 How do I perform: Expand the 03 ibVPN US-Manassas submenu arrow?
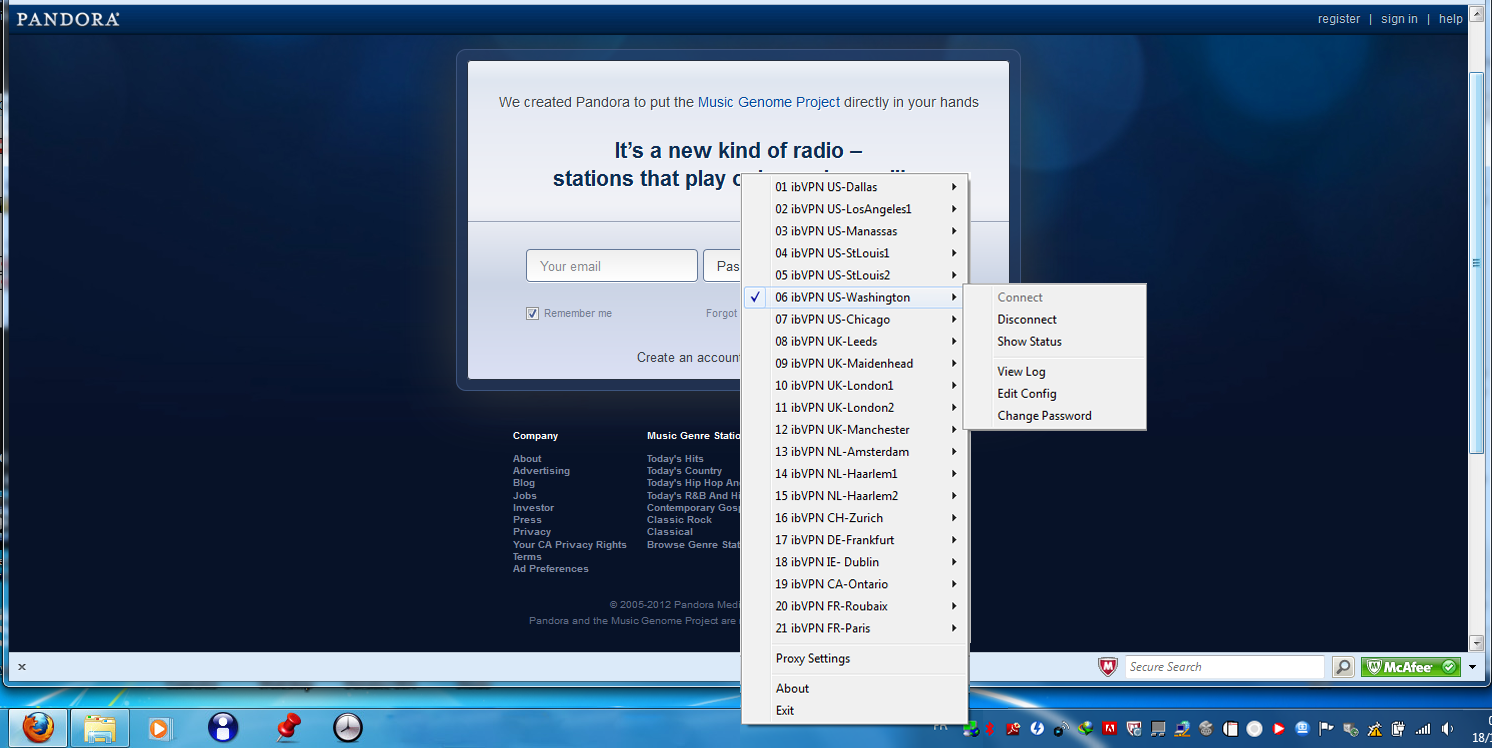[x=954, y=231]
